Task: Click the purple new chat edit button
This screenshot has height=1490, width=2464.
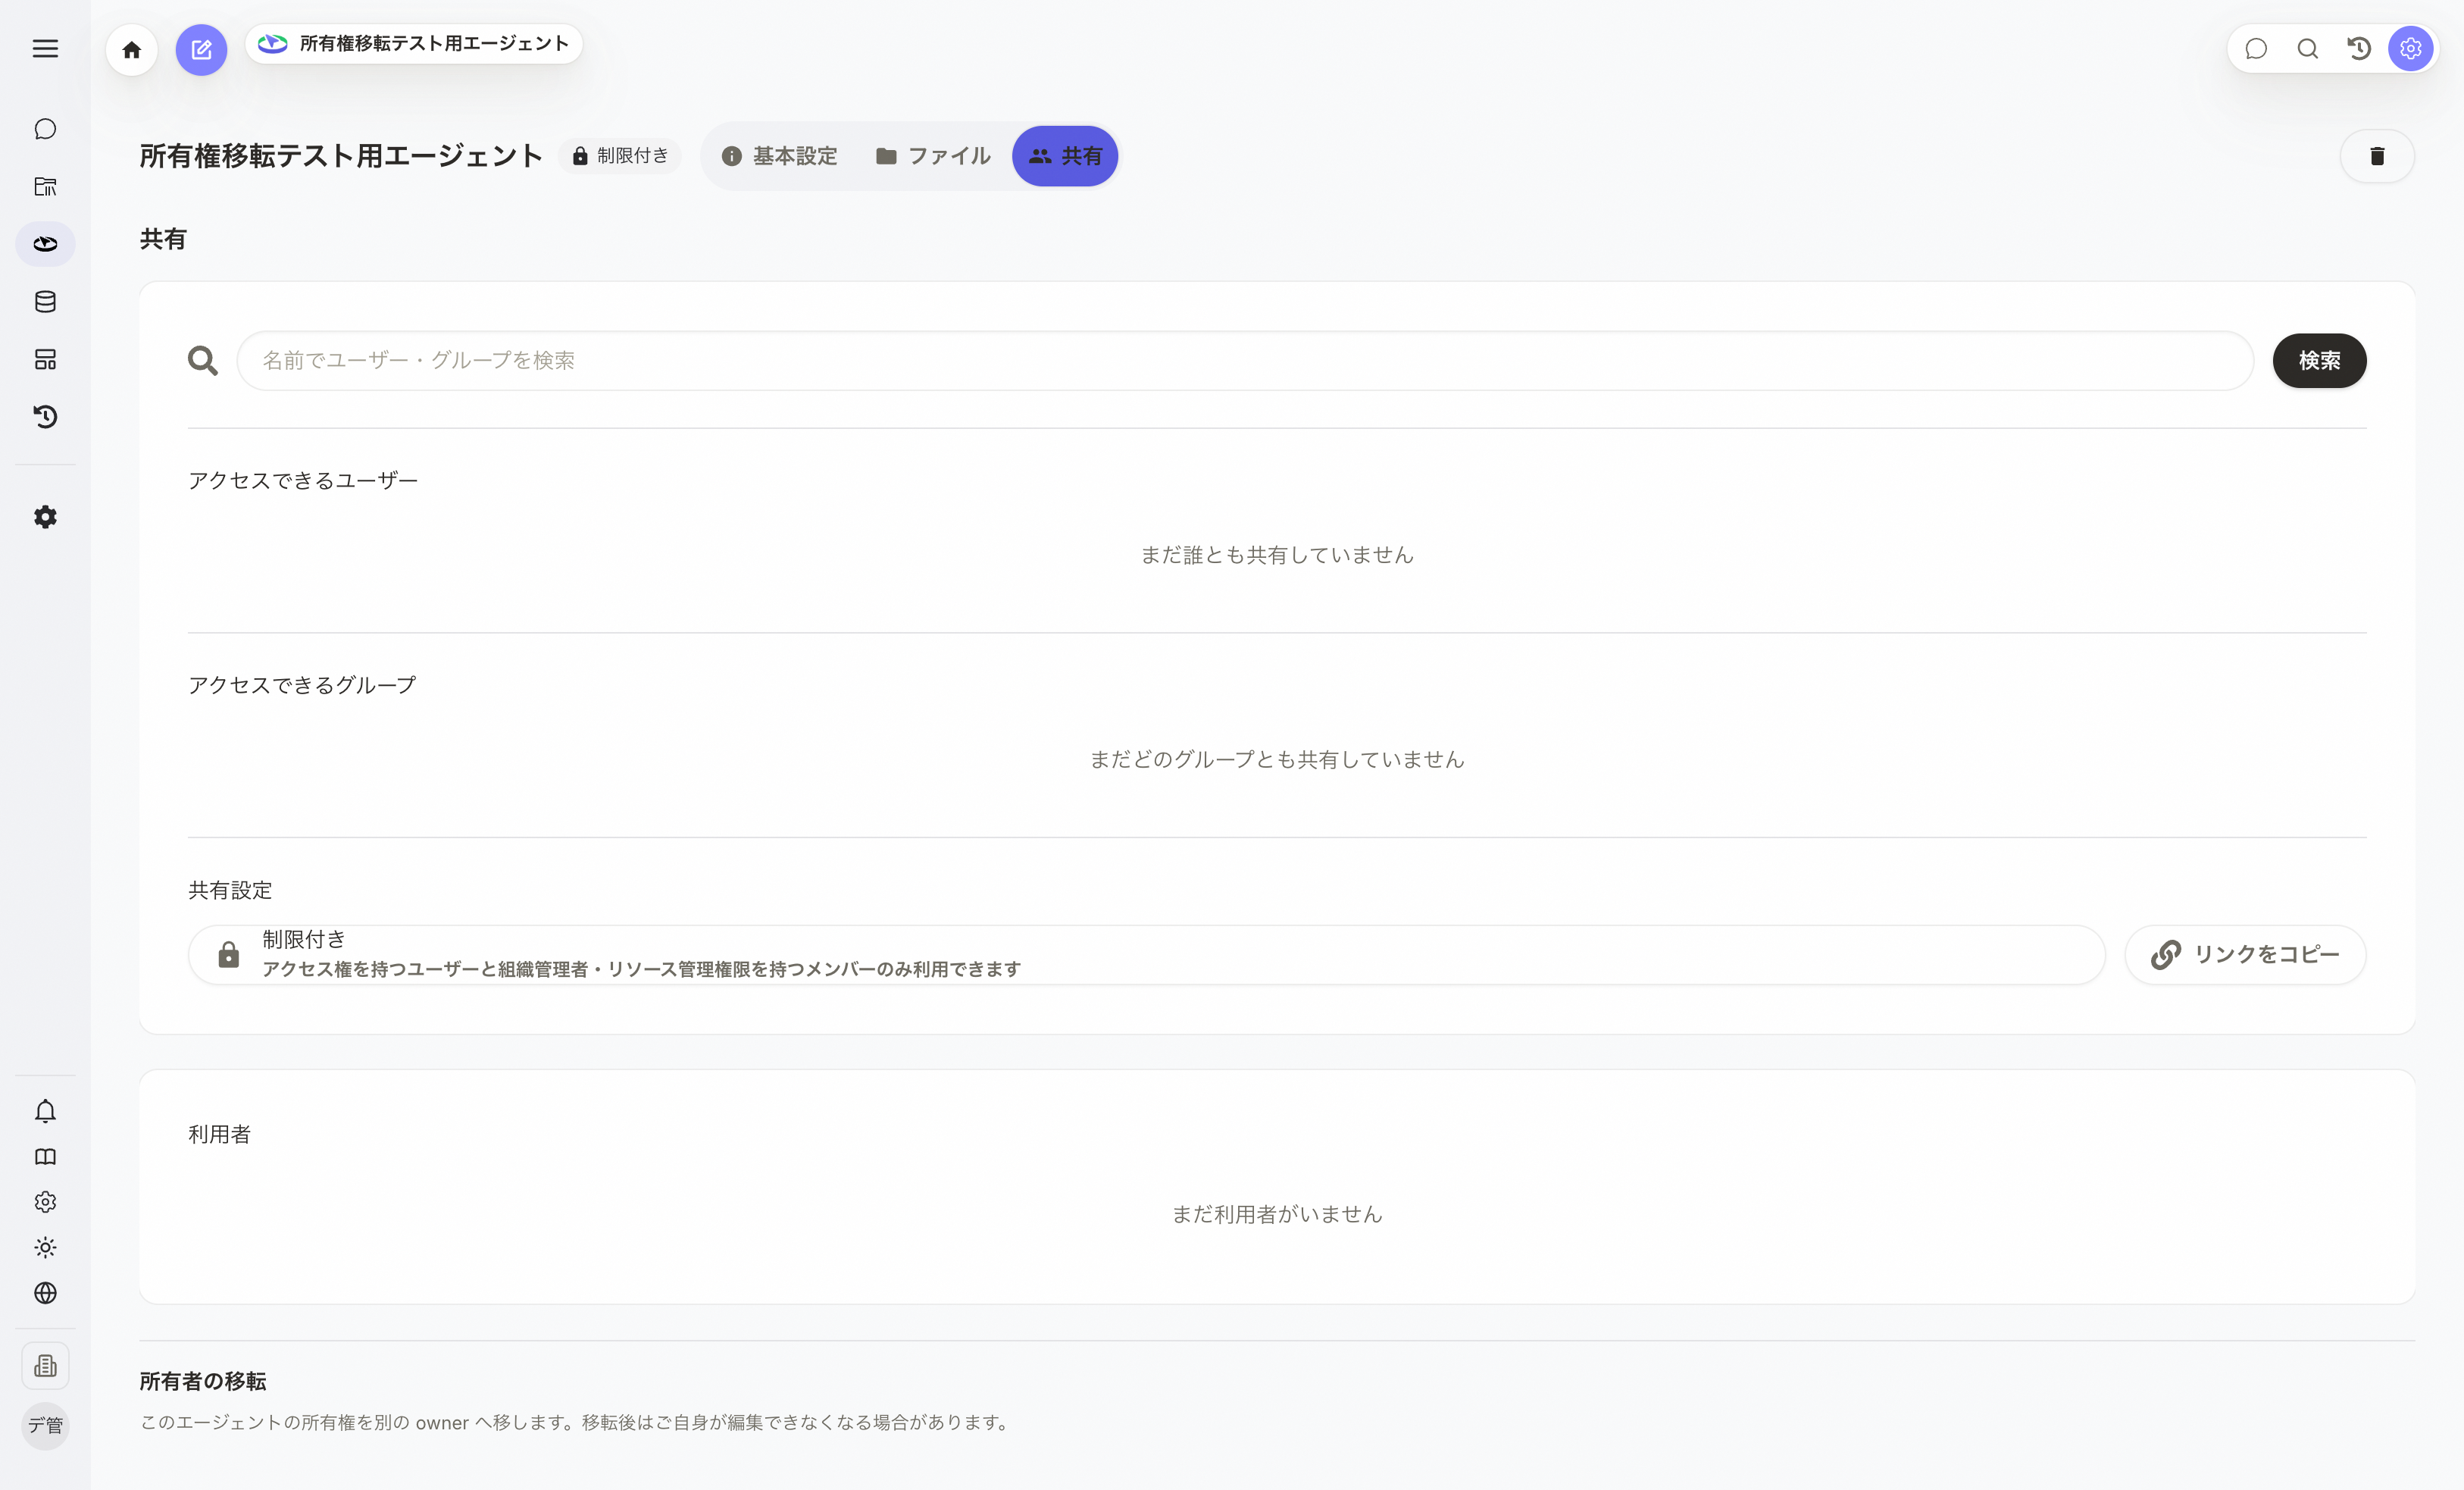Action: (201, 50)
